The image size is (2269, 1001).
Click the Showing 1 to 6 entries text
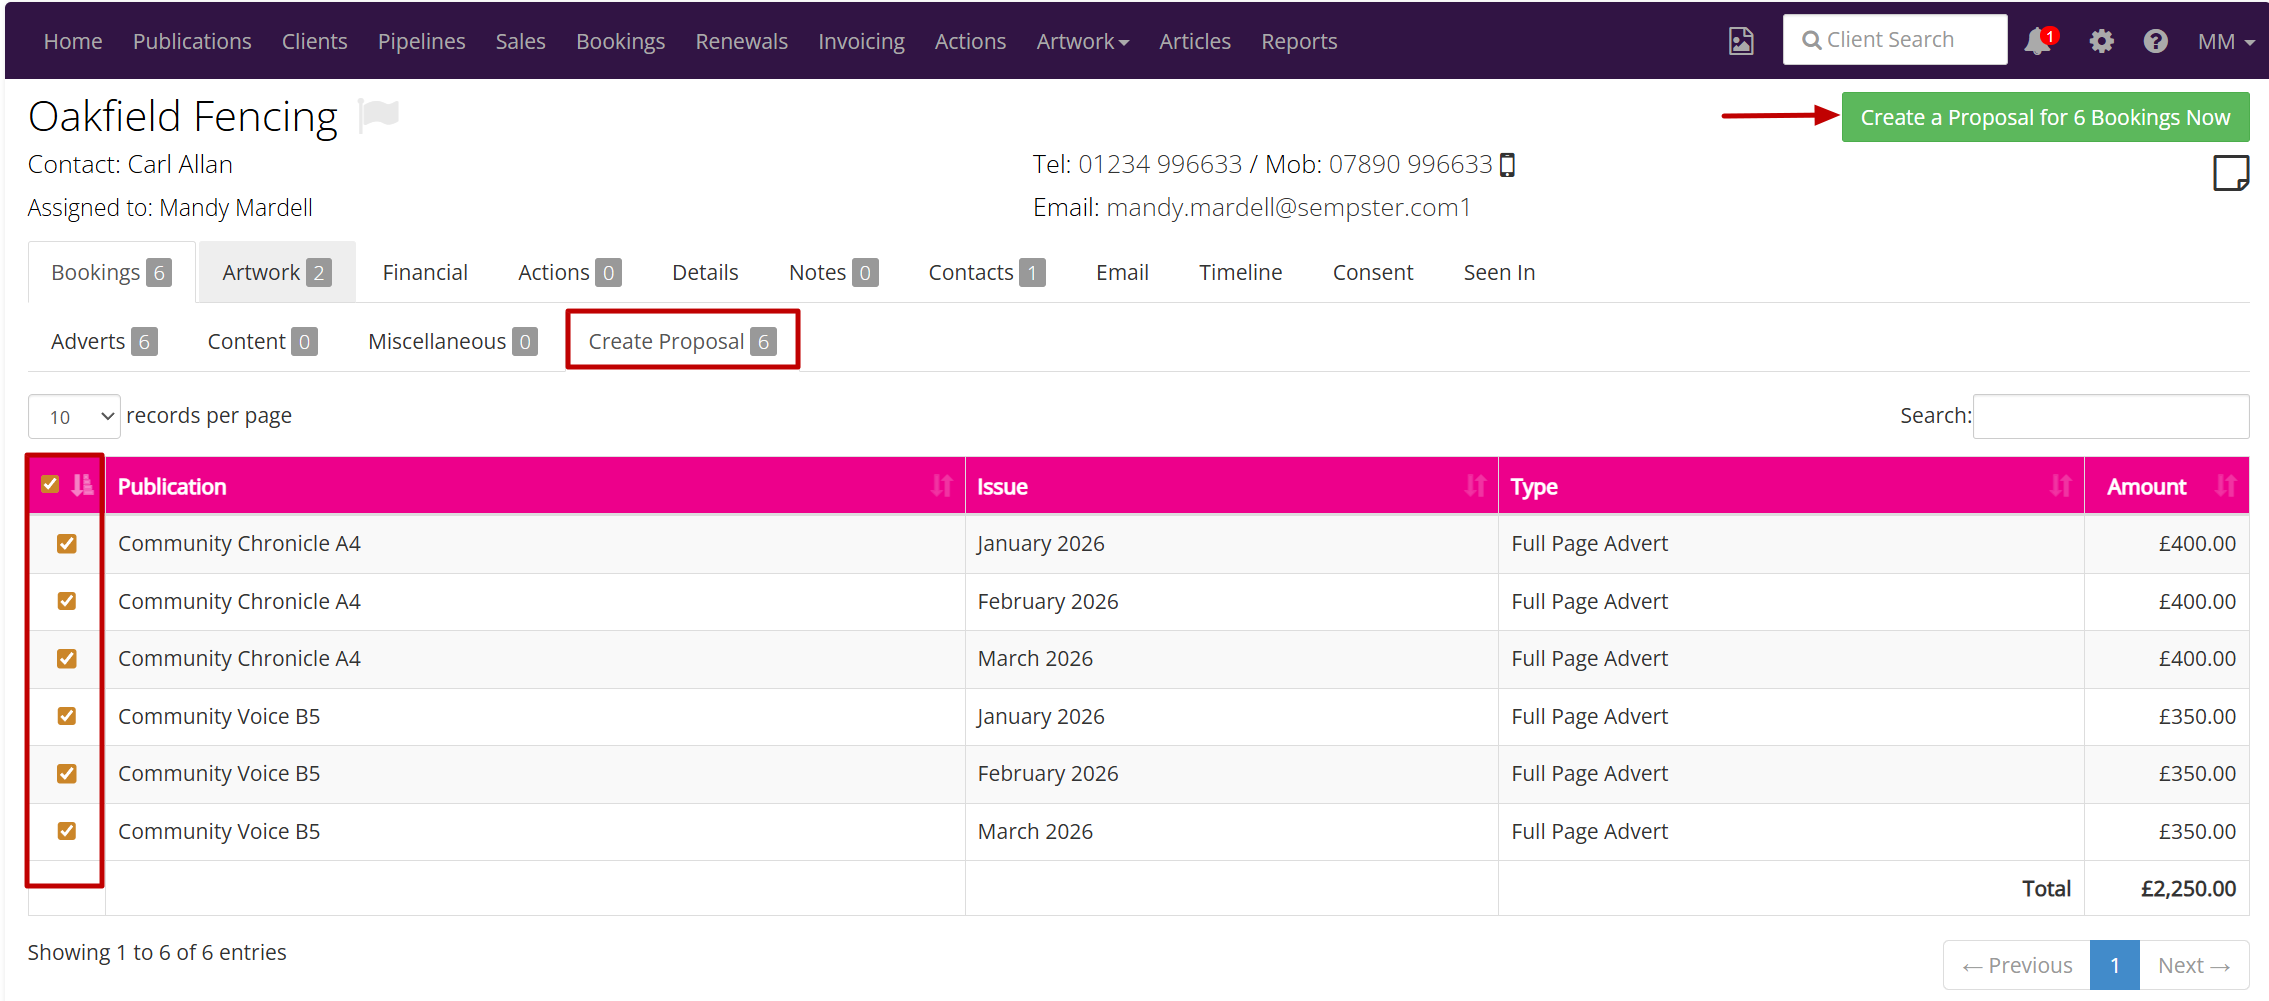tap(157, 952)
